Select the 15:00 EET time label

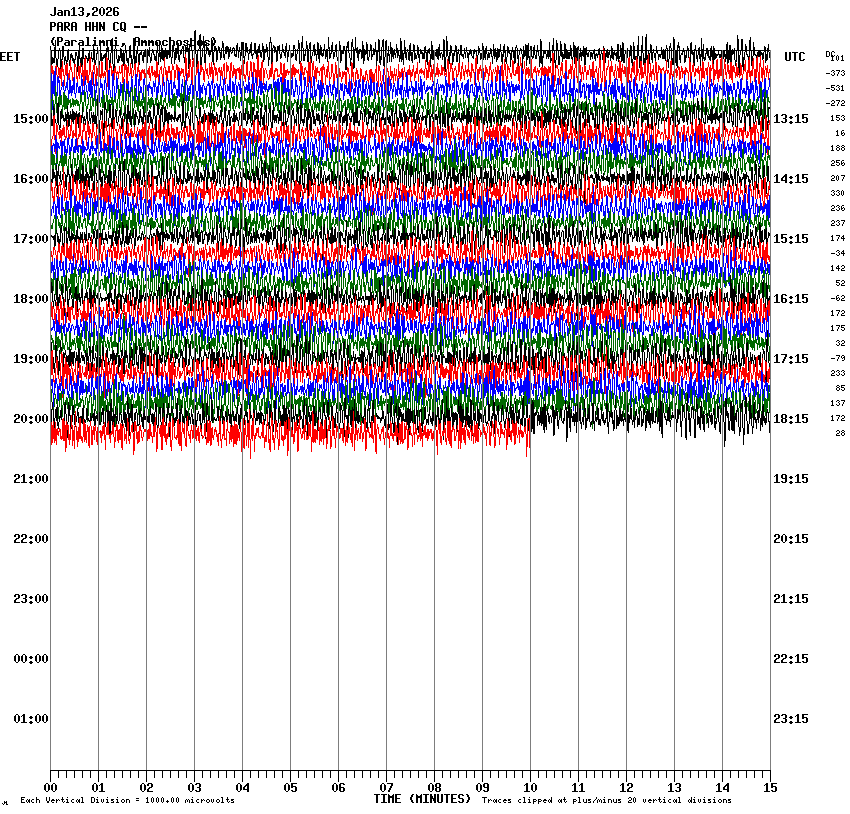pyautogui.click(x=30, y=119)
